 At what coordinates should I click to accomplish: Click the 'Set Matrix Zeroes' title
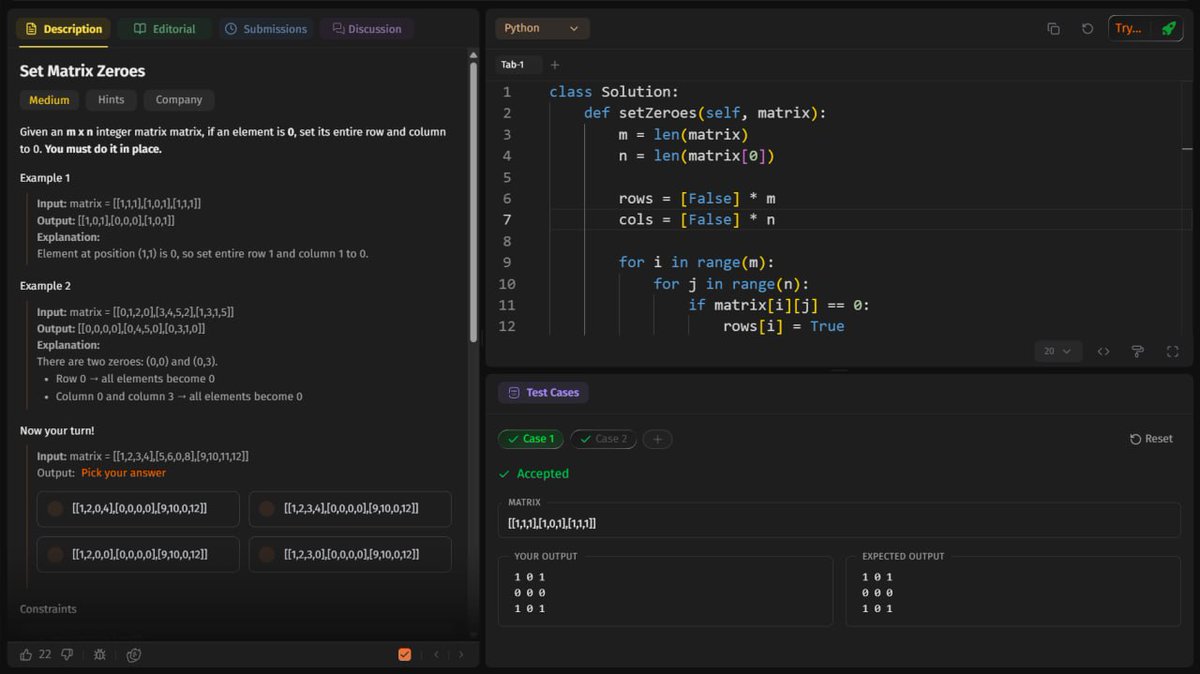click(x=82, y=71)
